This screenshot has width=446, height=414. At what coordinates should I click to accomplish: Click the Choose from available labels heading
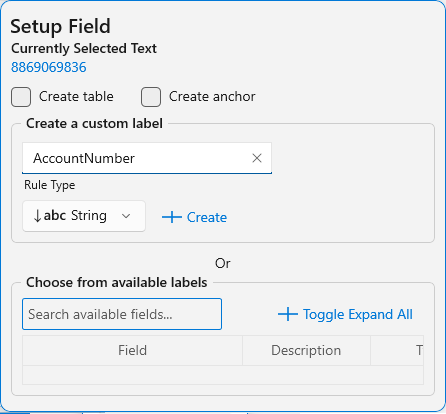tap(117, 282)
